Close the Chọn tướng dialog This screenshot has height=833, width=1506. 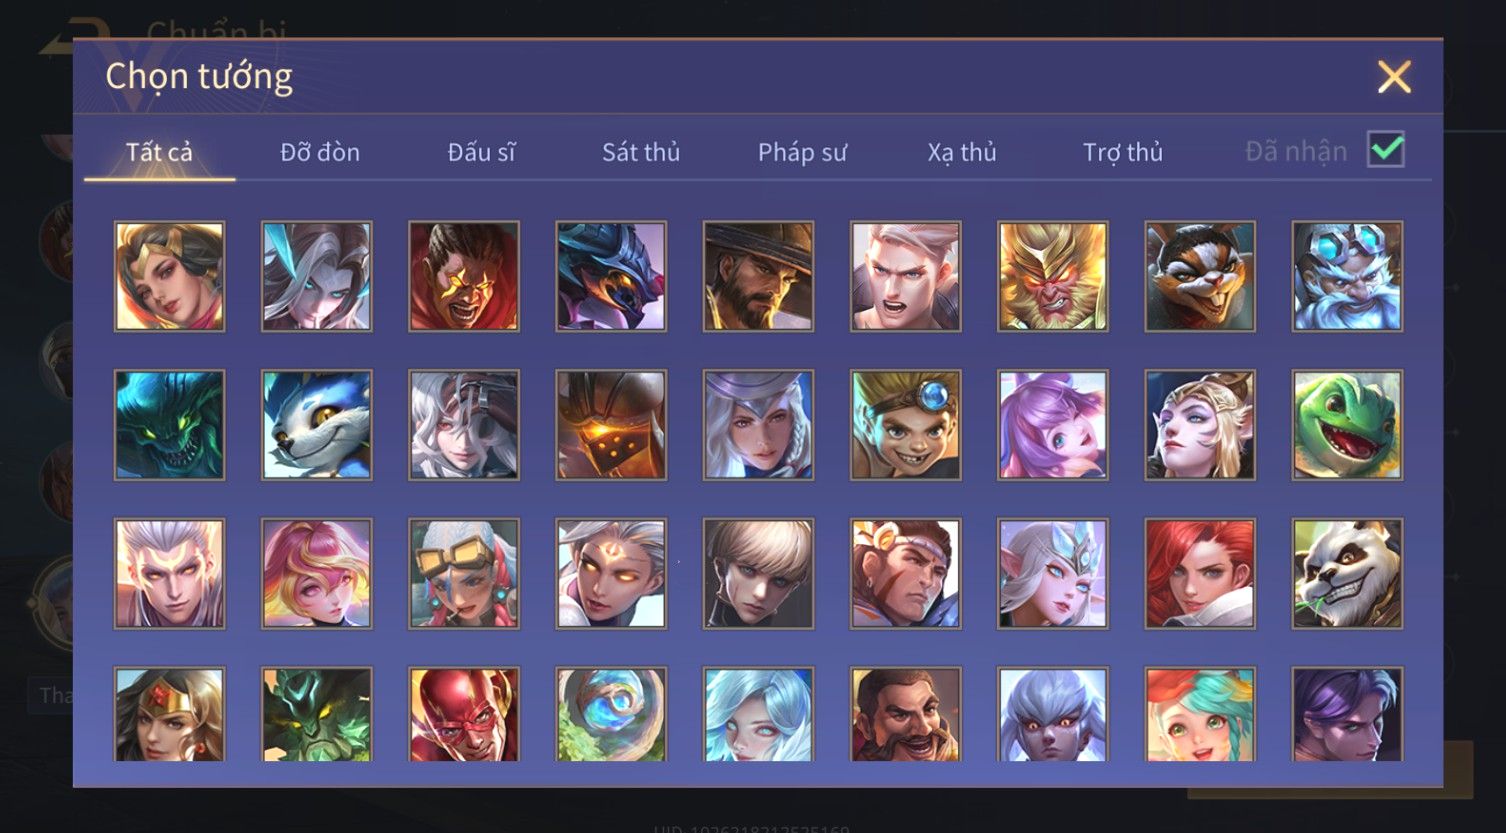[1394, 77]
